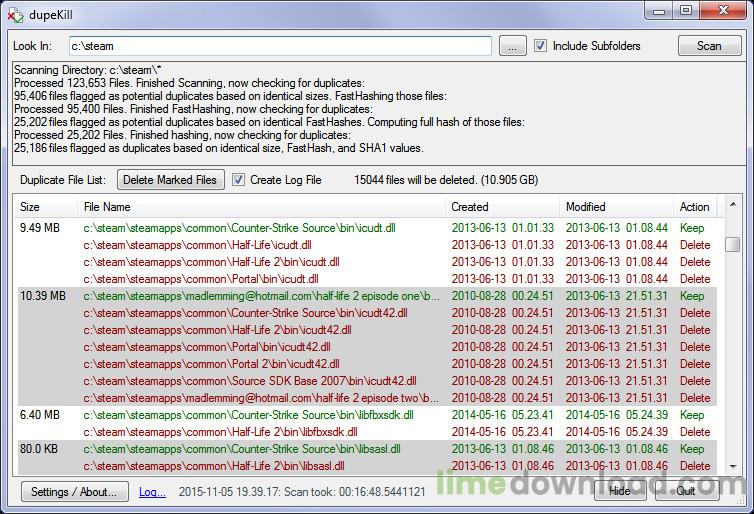The height and width of the screenshot is (514, 754).
Task: Toggle Delete action on Half-Life\icudt.dll row
Action: [x=695, y=245]
